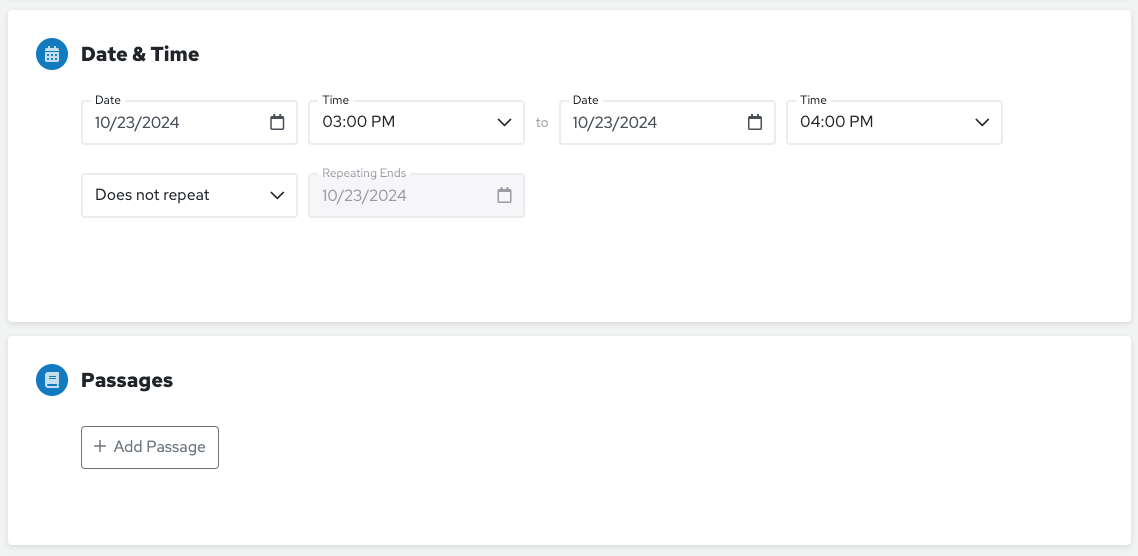The width and height of the screenshot is (1138, 556).
Task: Click the Date & Time section heading
Action: [x=140, y=54]
